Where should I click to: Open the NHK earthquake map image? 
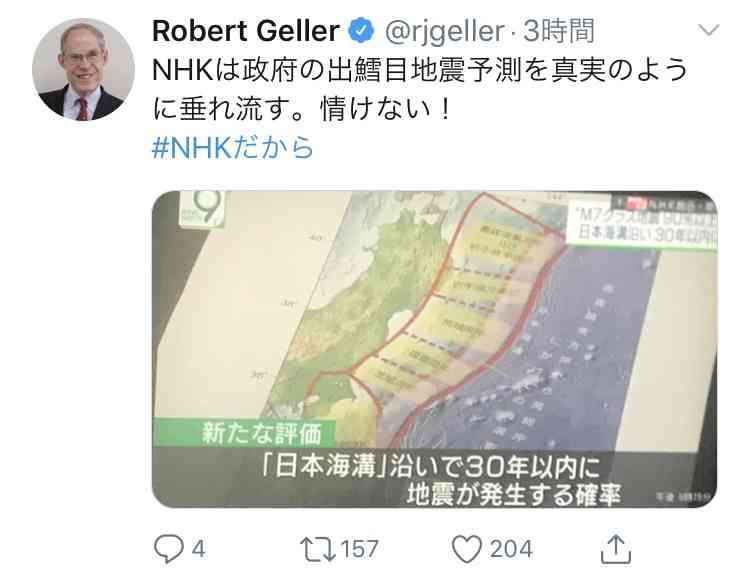tap(434, 349)
